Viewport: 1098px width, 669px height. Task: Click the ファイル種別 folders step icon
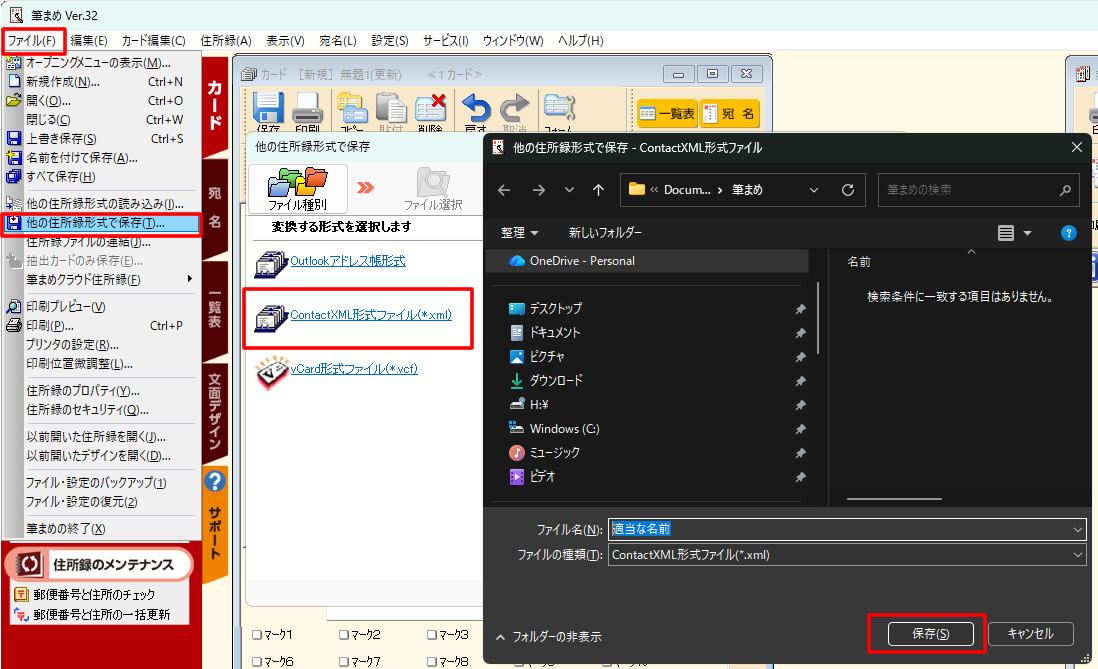[x=297, y=185]
